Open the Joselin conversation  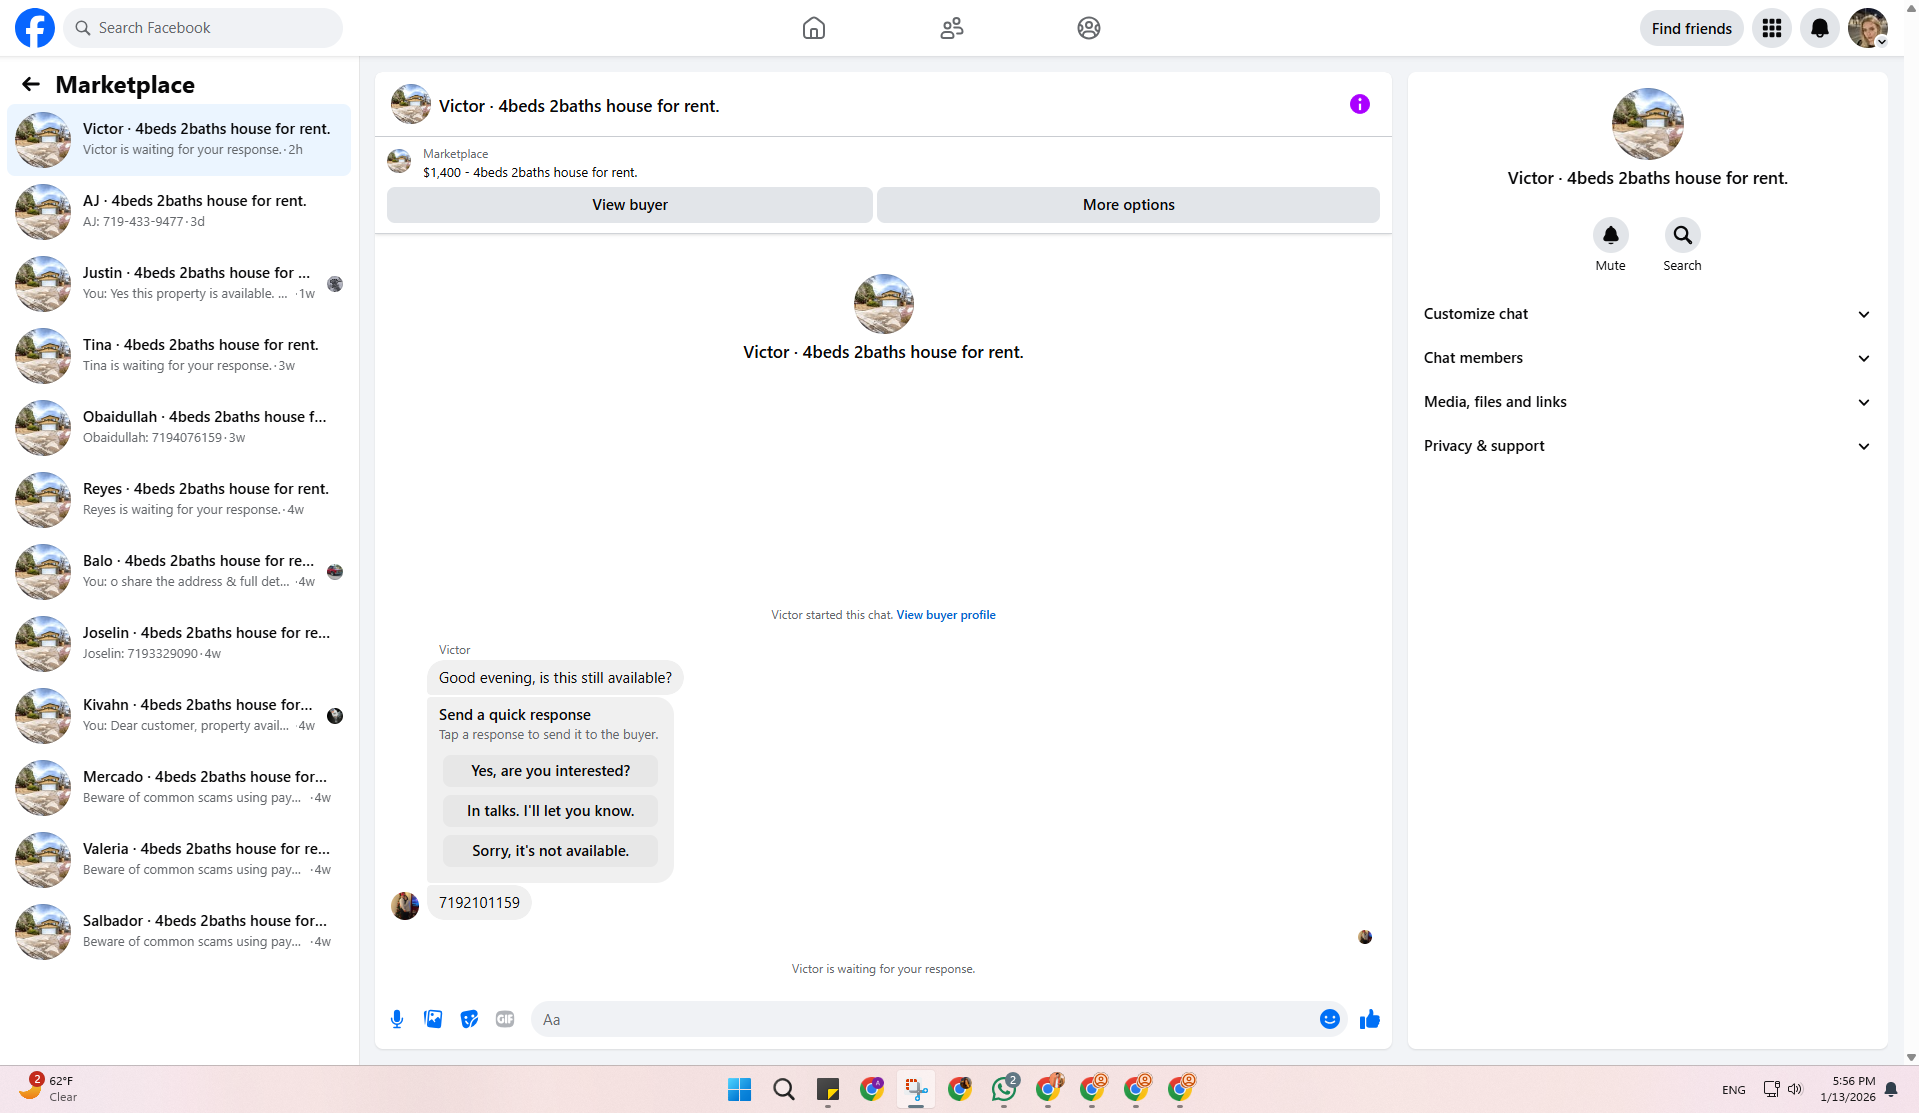coord(179,644)
